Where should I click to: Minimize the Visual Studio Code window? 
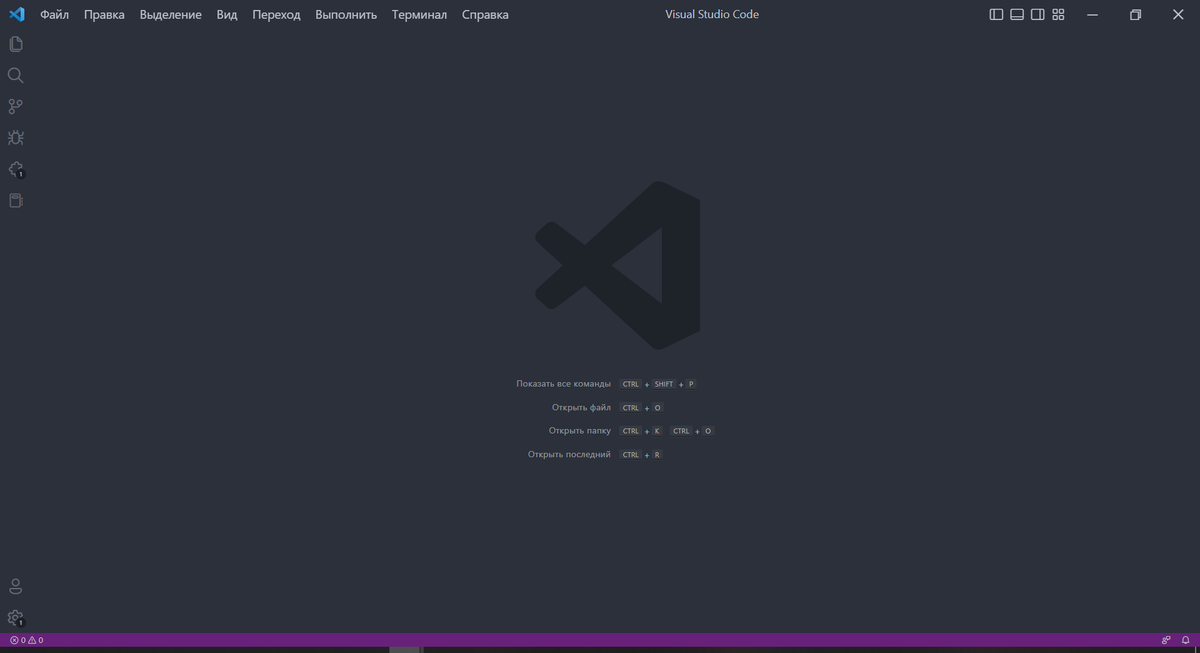pyautogui.click(x=1092, y=15)
